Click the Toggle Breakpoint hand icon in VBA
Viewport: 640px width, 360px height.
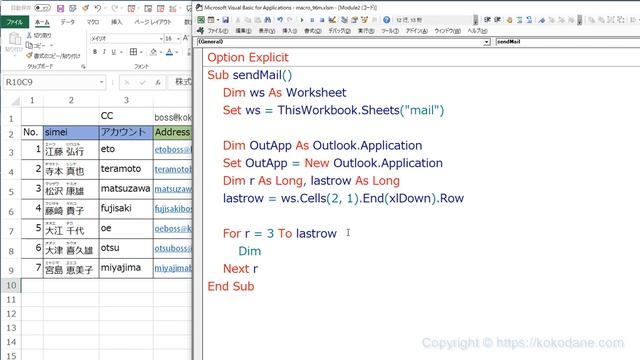[x=509, y=20]
